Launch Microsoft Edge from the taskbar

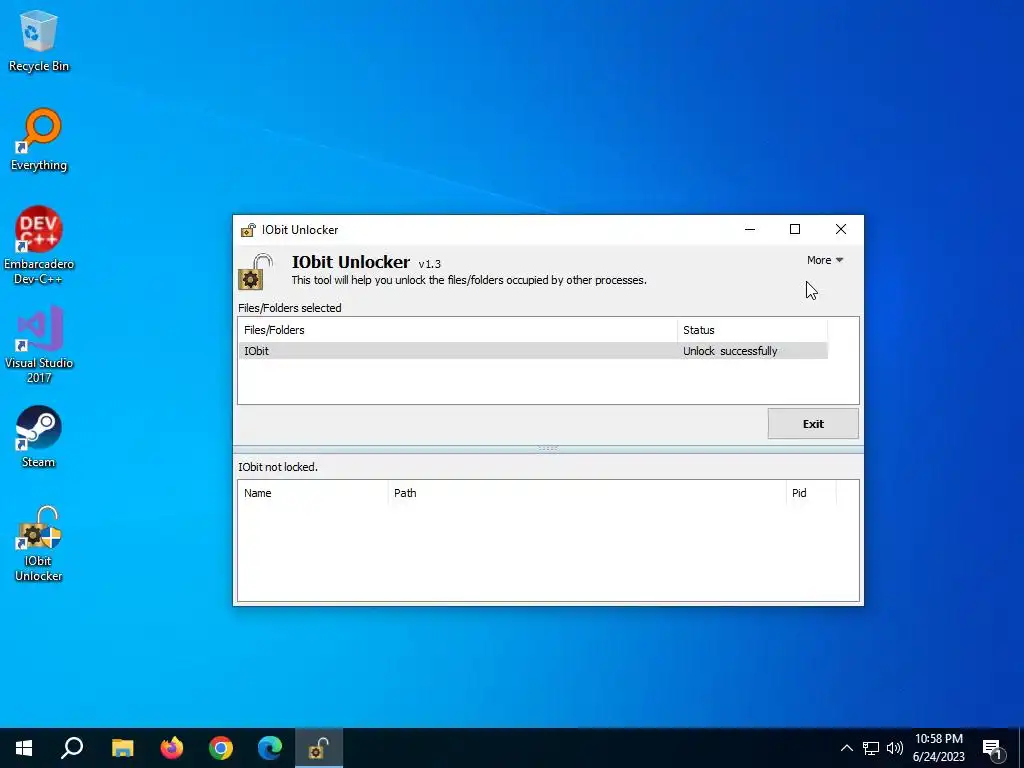tap(270, 748)
